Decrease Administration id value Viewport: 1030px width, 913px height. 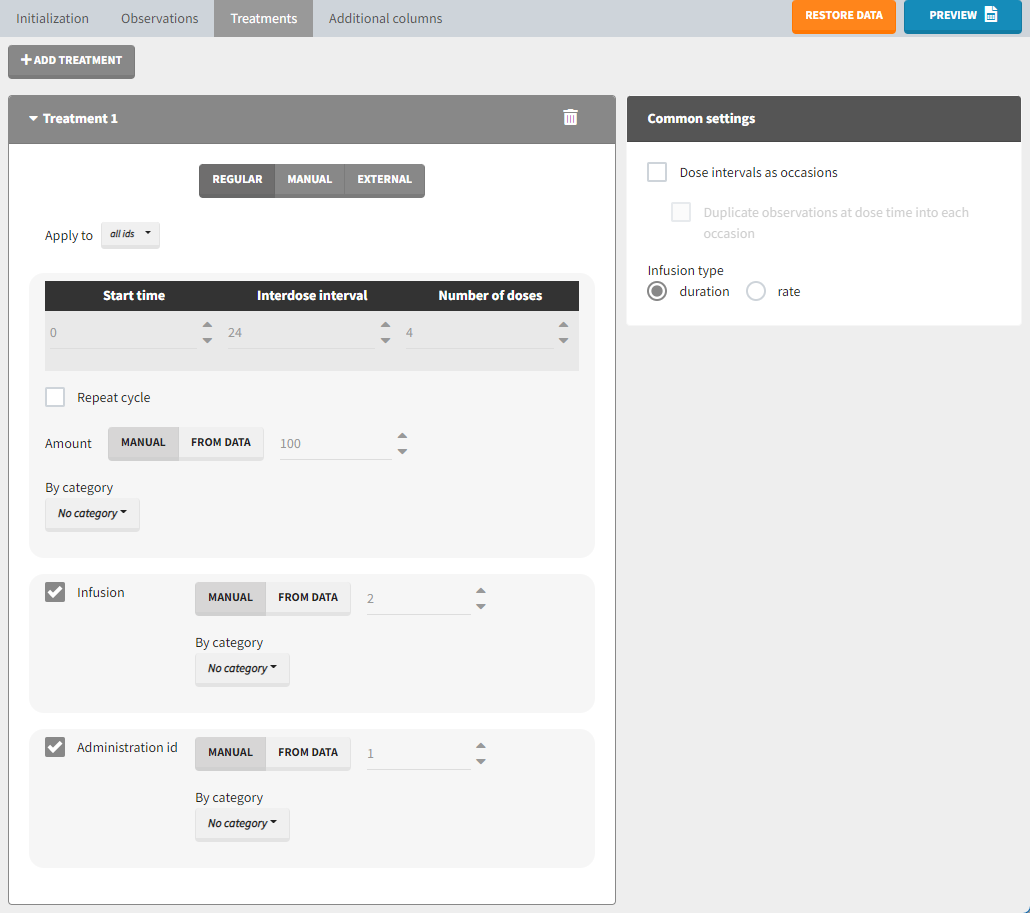(x=481, y=762)
